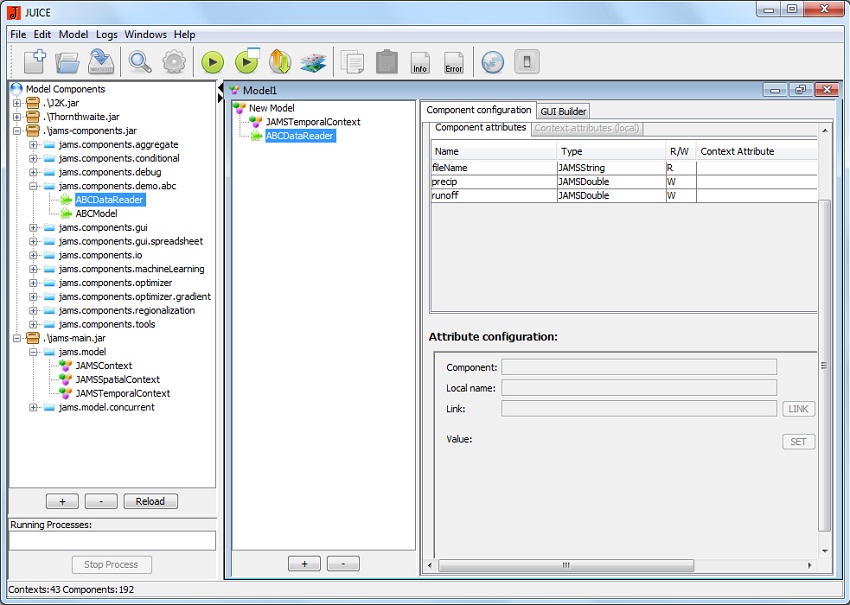
Task: Switch to the GUI Builder tab
Action: pyautogui.click(x=564, y=111)
